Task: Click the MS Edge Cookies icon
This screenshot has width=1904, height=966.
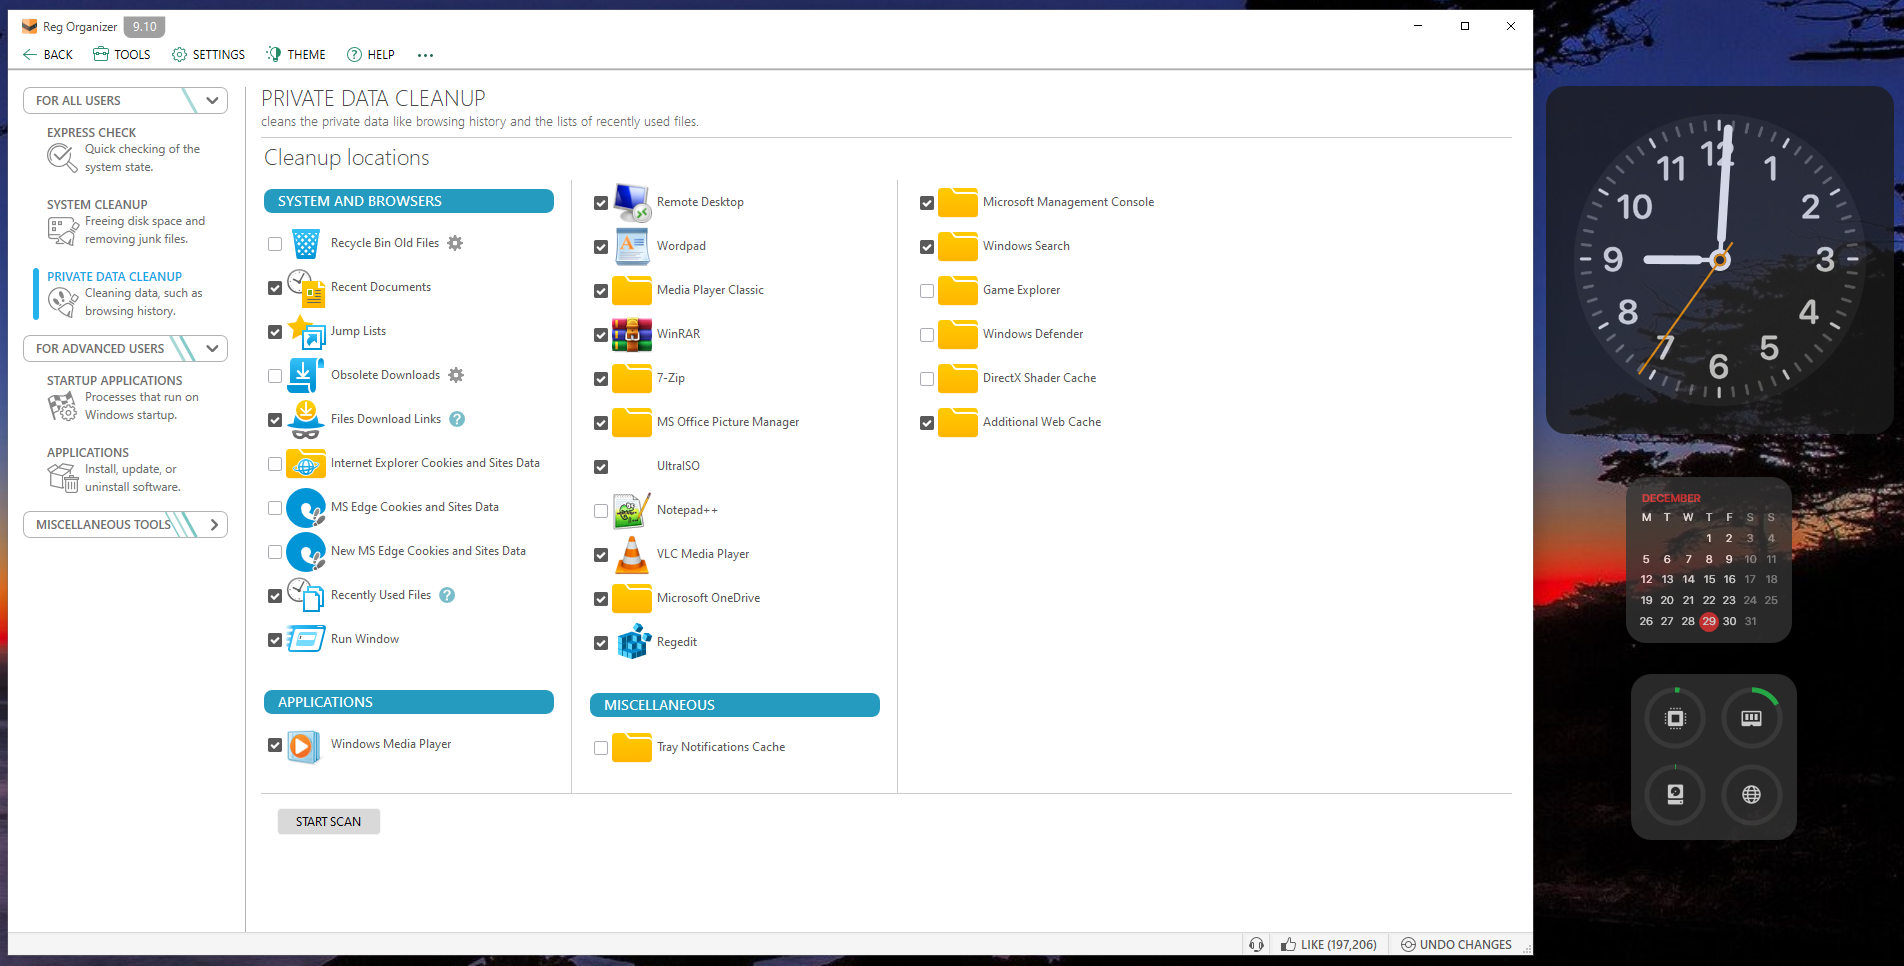Action: [306, 508]
